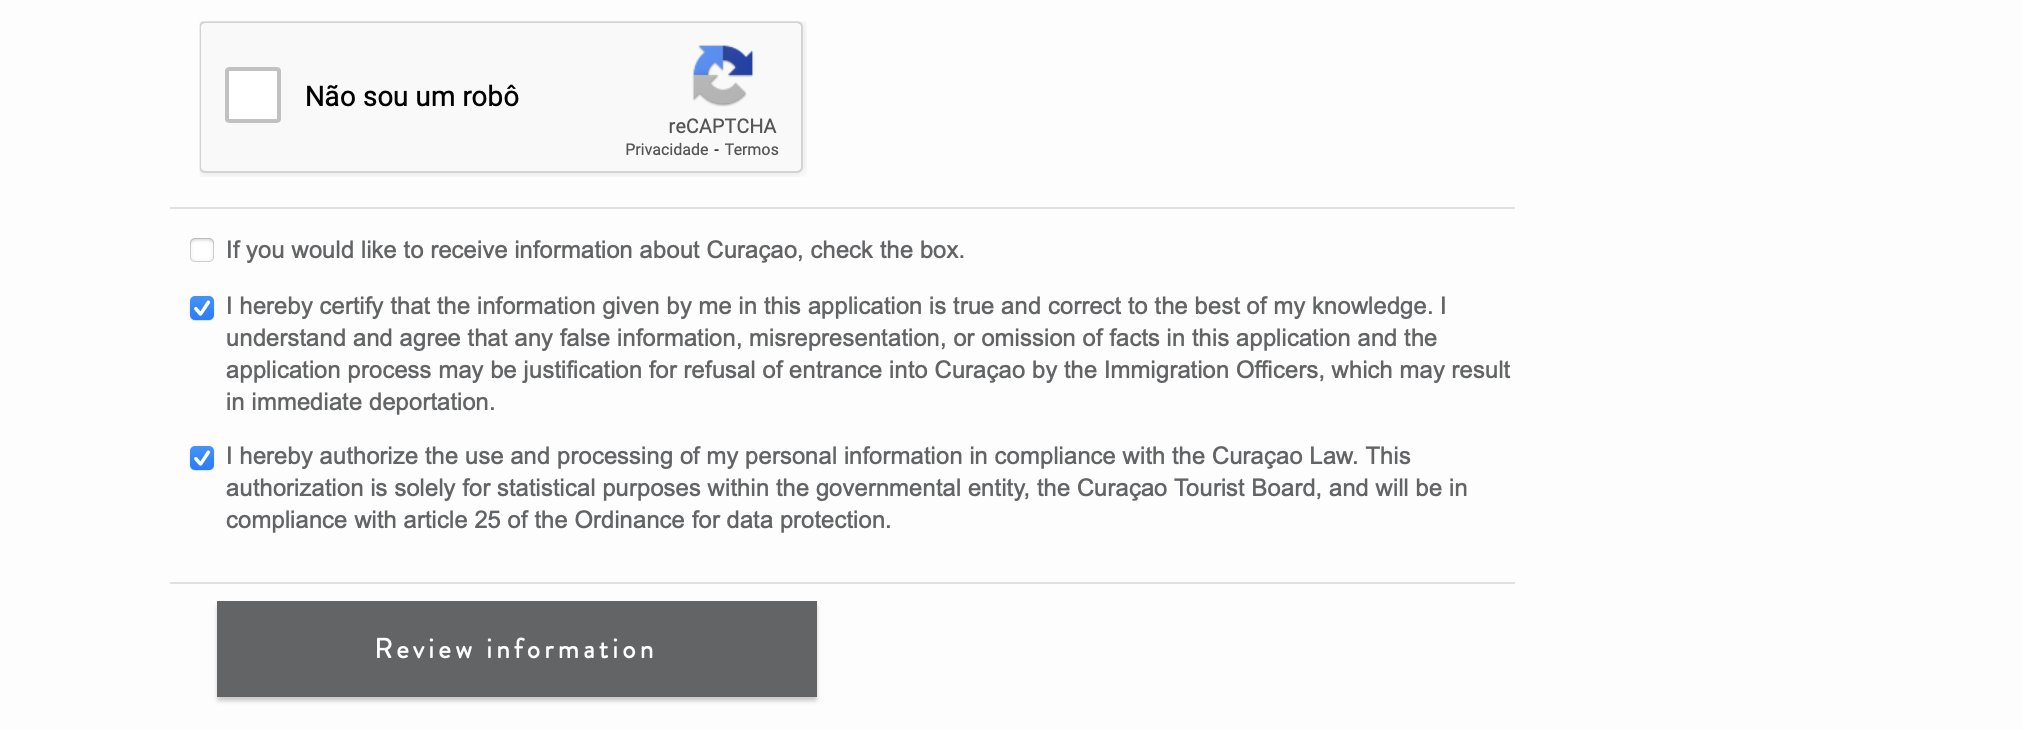Viewport: 2022px width, 730px height.
Task: Click the 'reCAPTCHA' brand text under the logo
Action: 722,126
